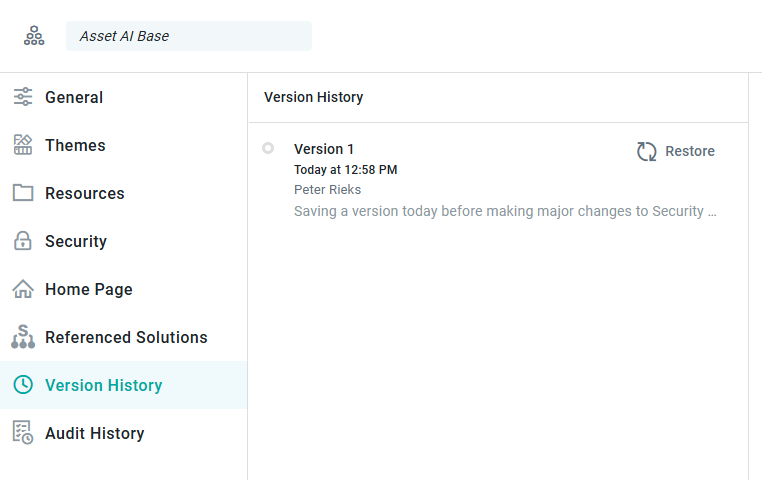This screenshot has width=762, height=480.
Task: Open the Themes section
Action: 123,145
